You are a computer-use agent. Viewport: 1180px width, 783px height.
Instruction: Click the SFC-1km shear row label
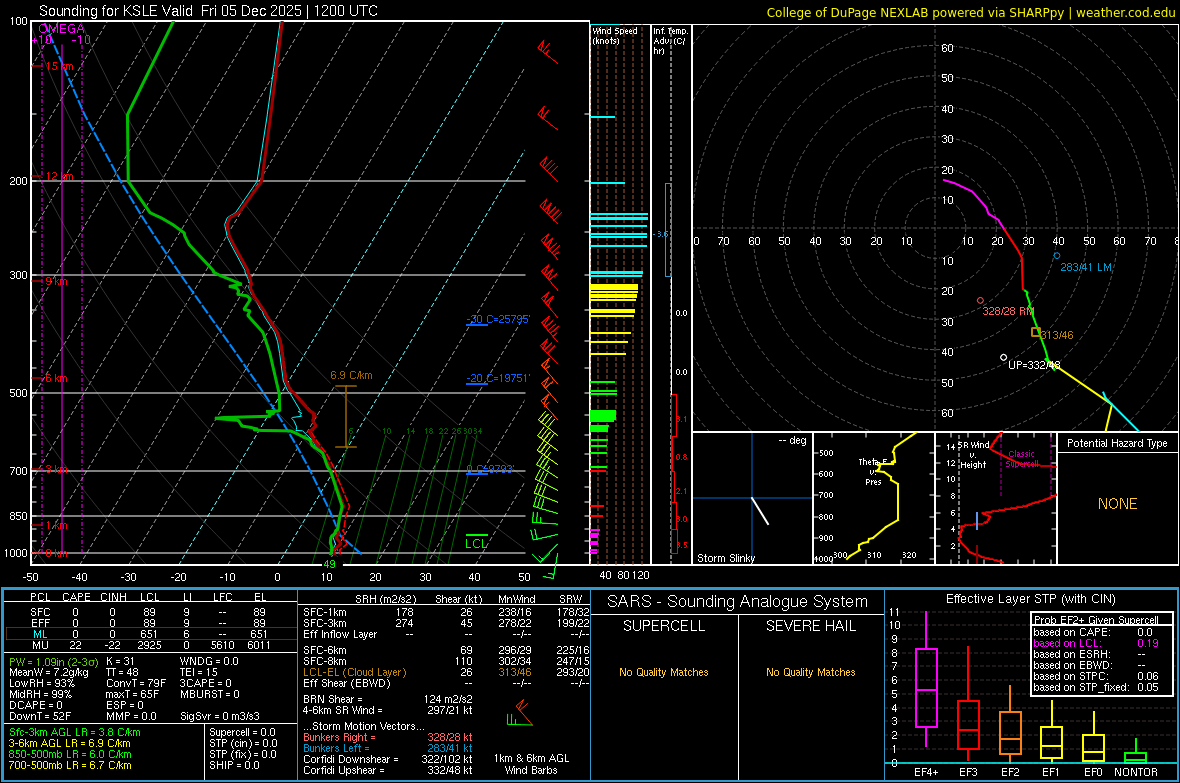[x=325, y=612]
